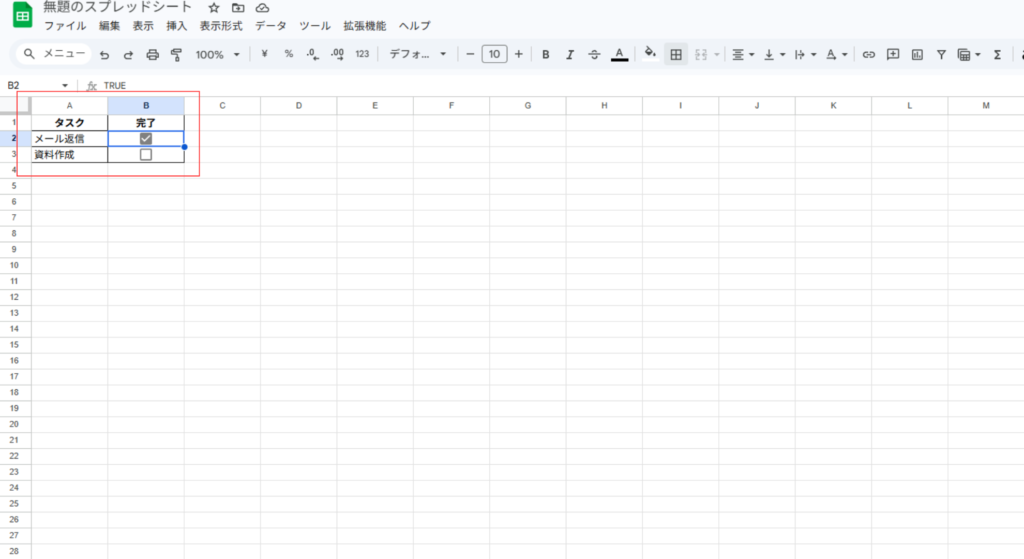The image size is (1024, 559).
Task: Open the horizontal align dropdown
Action: (x=742, y=54)
